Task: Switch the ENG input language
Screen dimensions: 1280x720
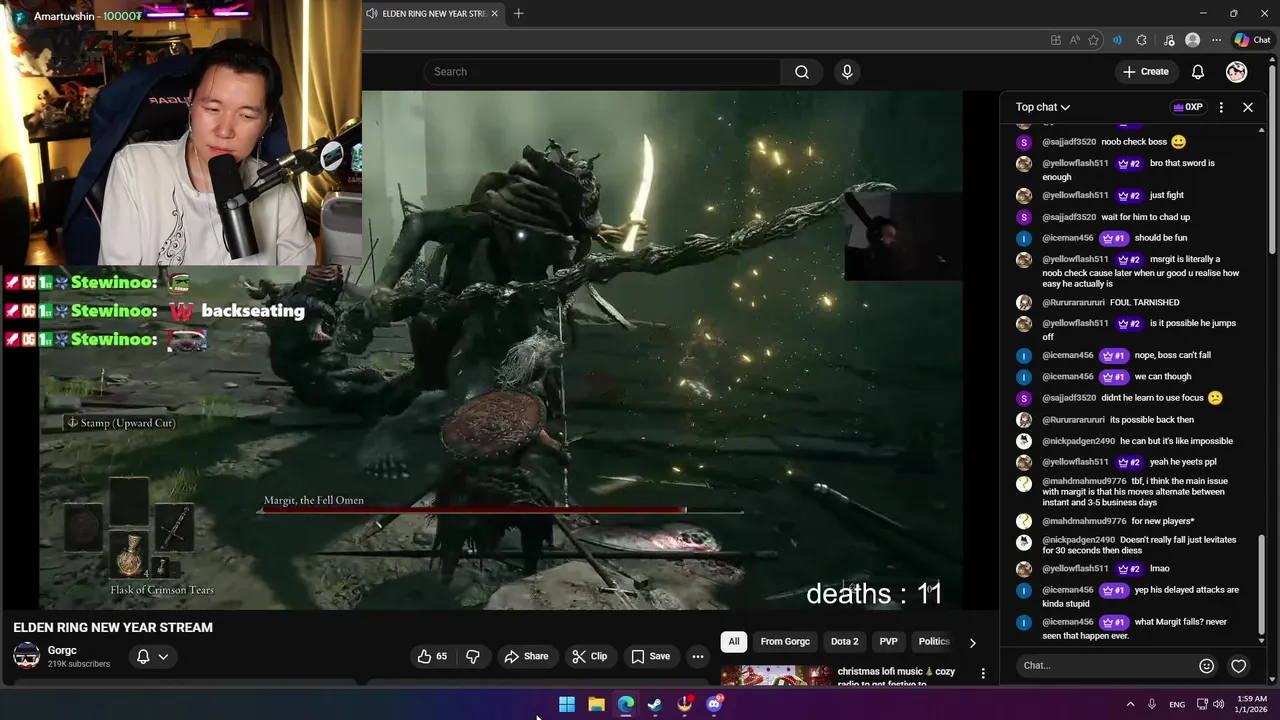Action: [1177, 704]
